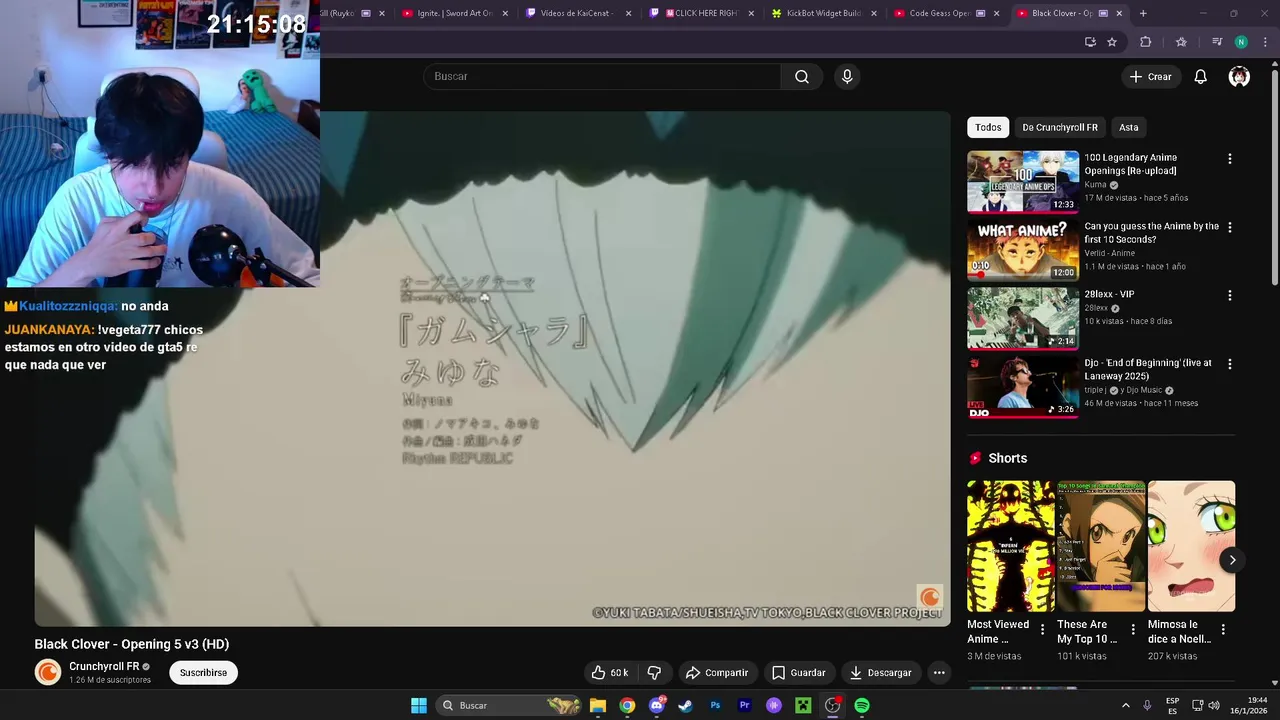Viewport: 1280px width, 720px height.
Task: Open a new browser tab
Action: click(x=1143, y=14)
